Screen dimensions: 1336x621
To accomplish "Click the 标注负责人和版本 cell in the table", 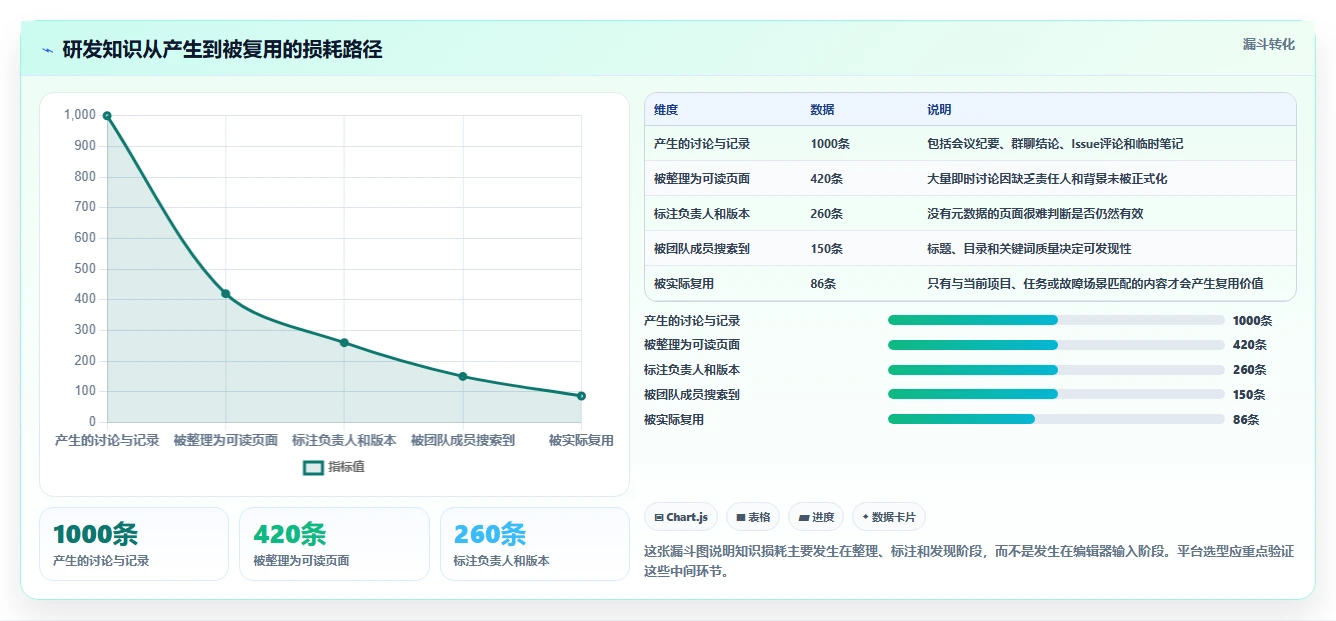I will [702, 214].
